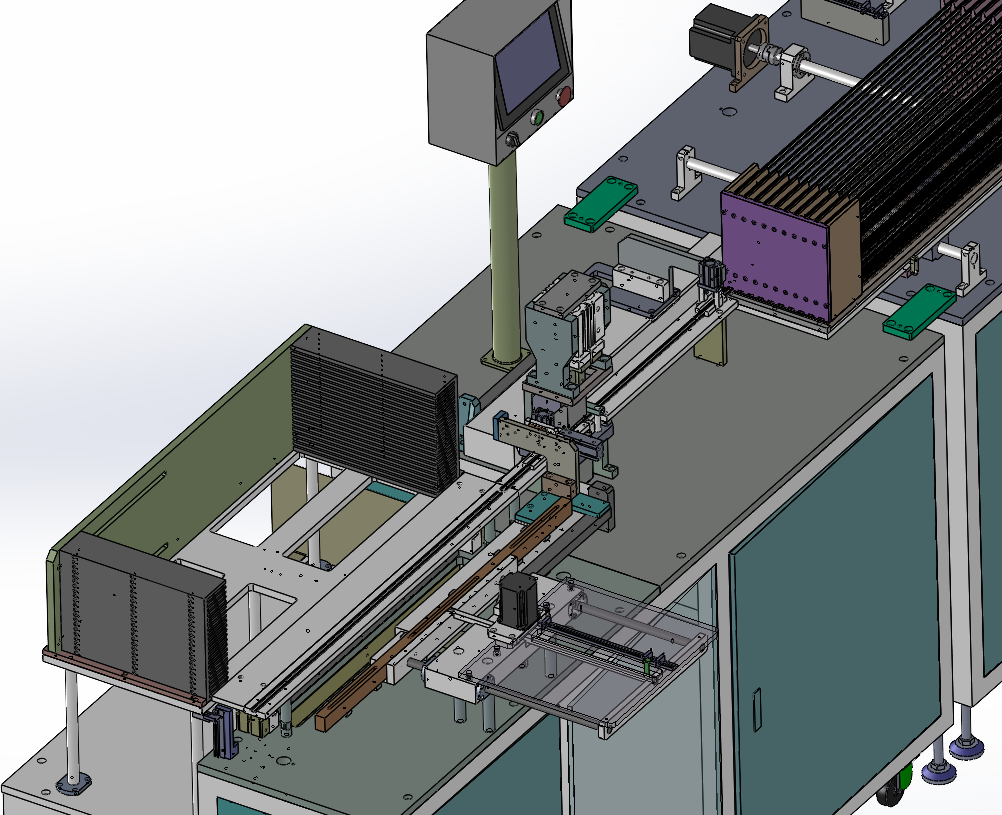Click the green button on the control box
This screenshot has width=1002, height=815.
(x=537, y=118)
